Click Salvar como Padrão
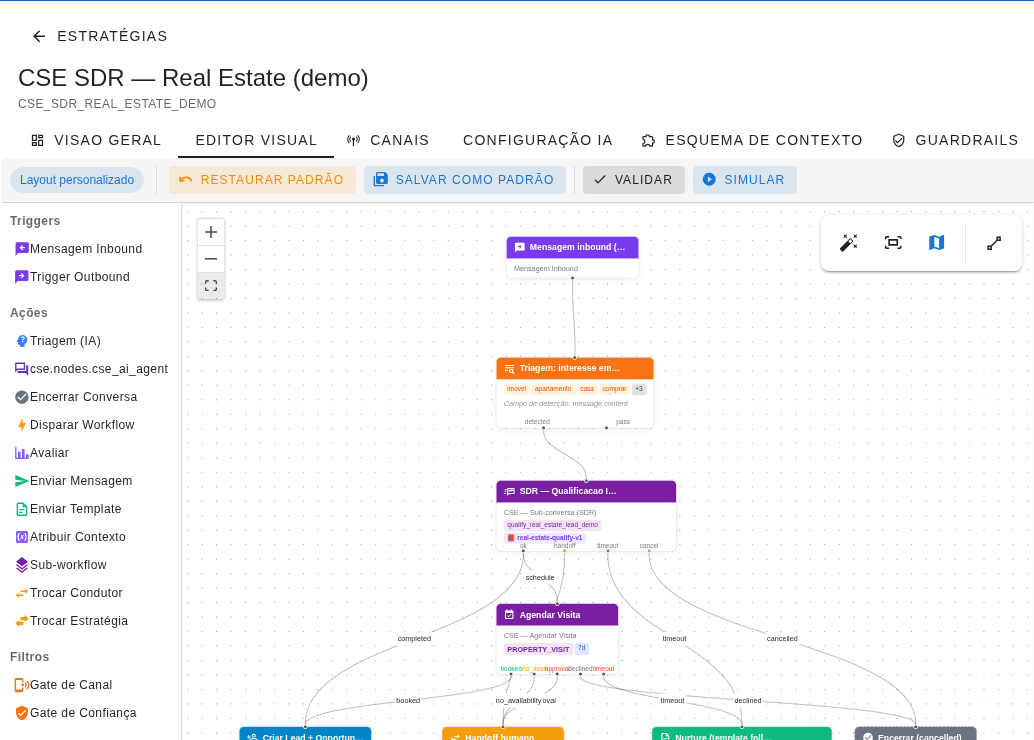This screenshot has width=1034, height=740. coord(464,180)
